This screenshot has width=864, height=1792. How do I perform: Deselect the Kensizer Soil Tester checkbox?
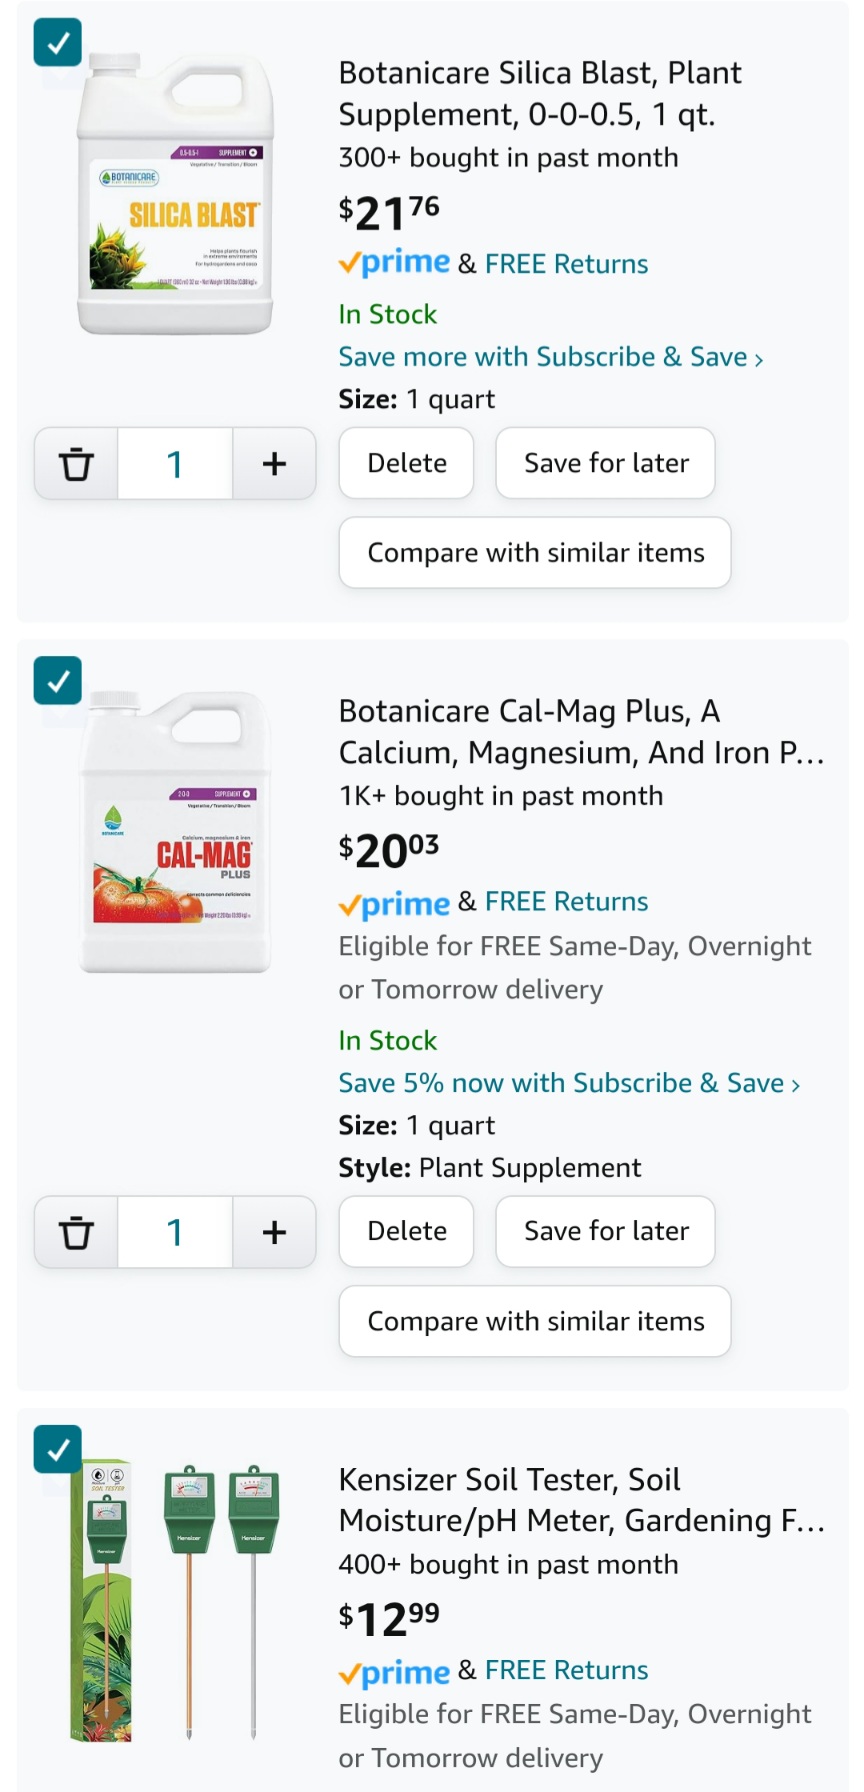point(58,1449)
